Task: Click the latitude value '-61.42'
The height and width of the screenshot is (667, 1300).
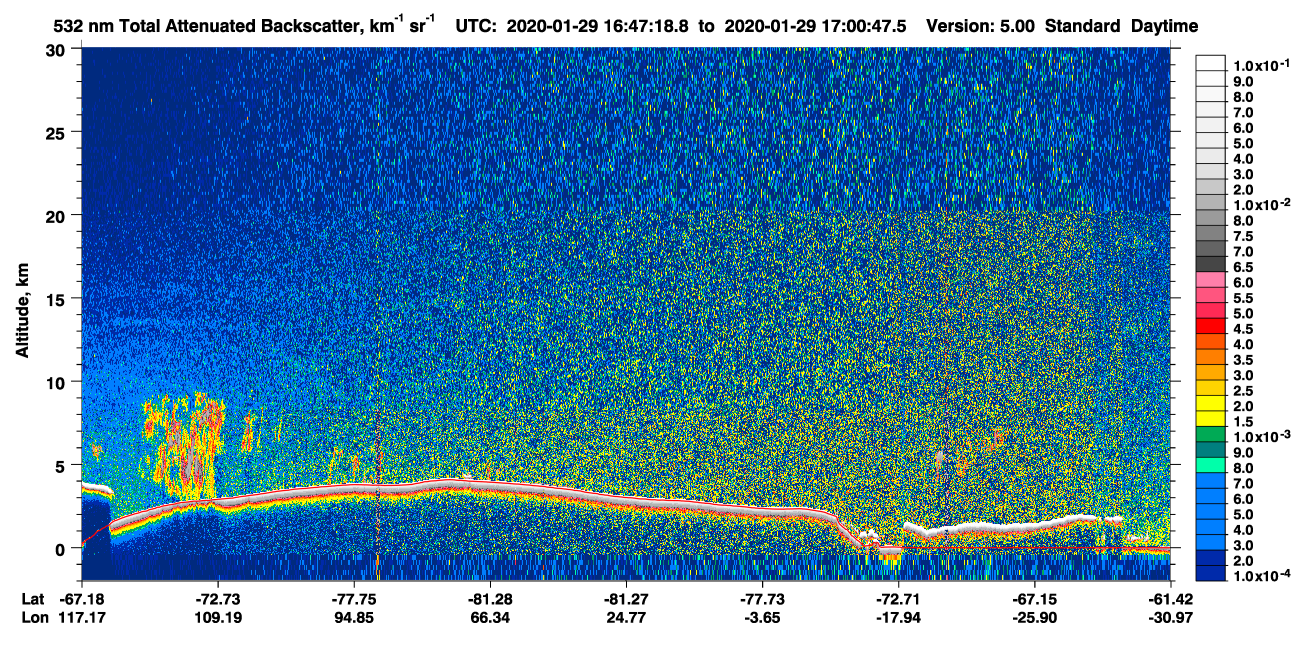Action: 1171,598
